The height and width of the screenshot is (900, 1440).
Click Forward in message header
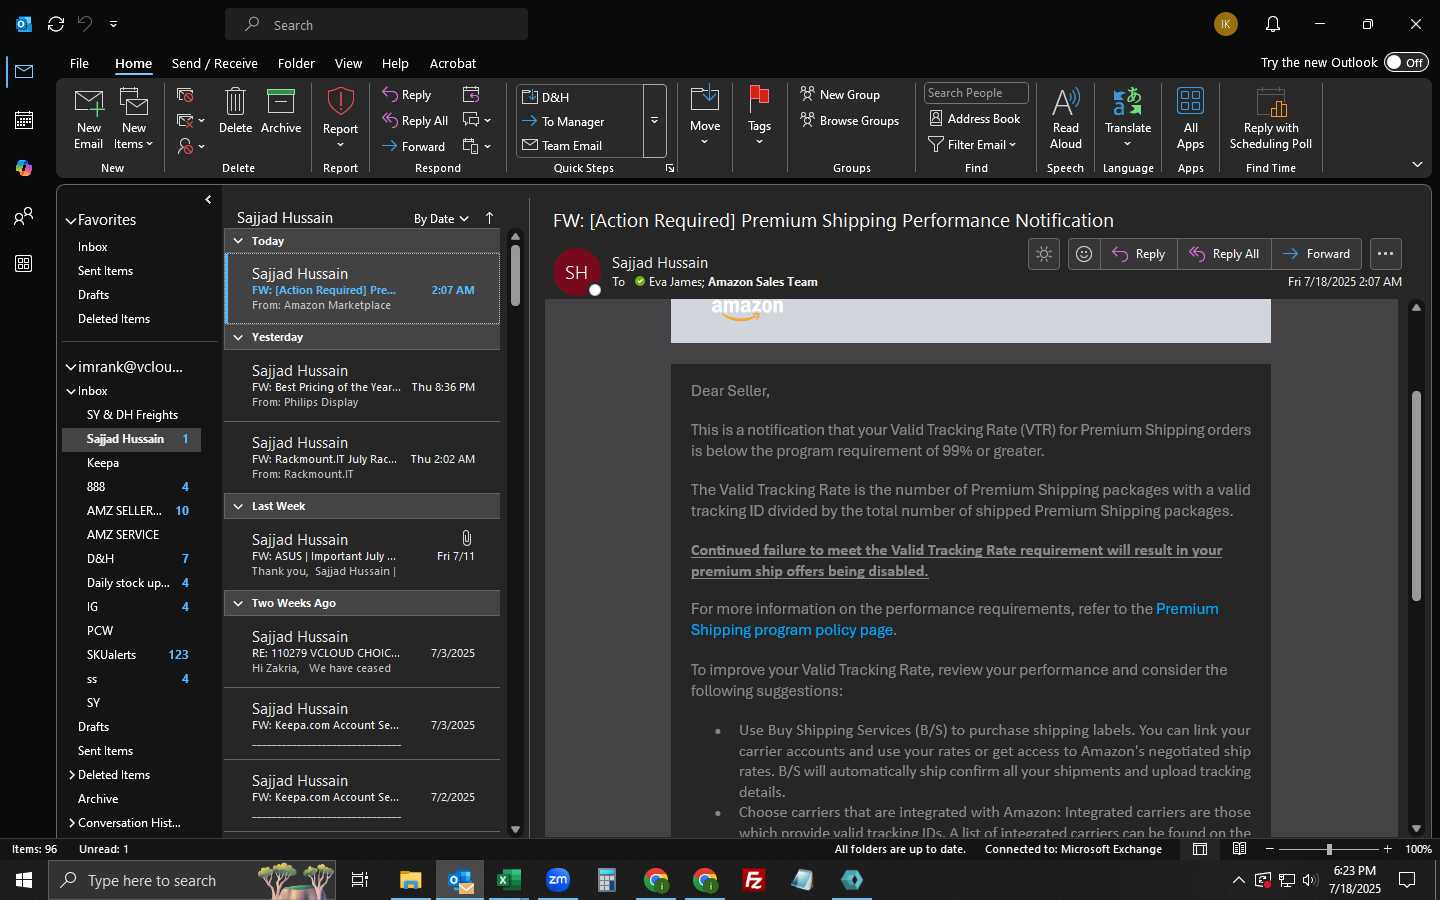point(1317,254)
